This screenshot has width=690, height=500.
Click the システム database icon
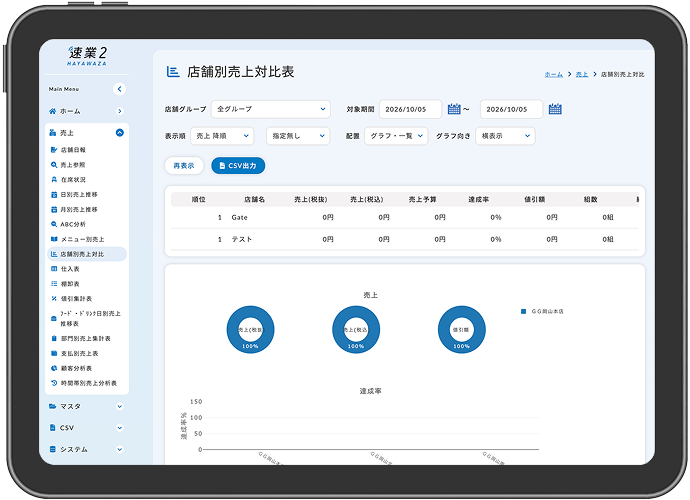pos(53,449)
